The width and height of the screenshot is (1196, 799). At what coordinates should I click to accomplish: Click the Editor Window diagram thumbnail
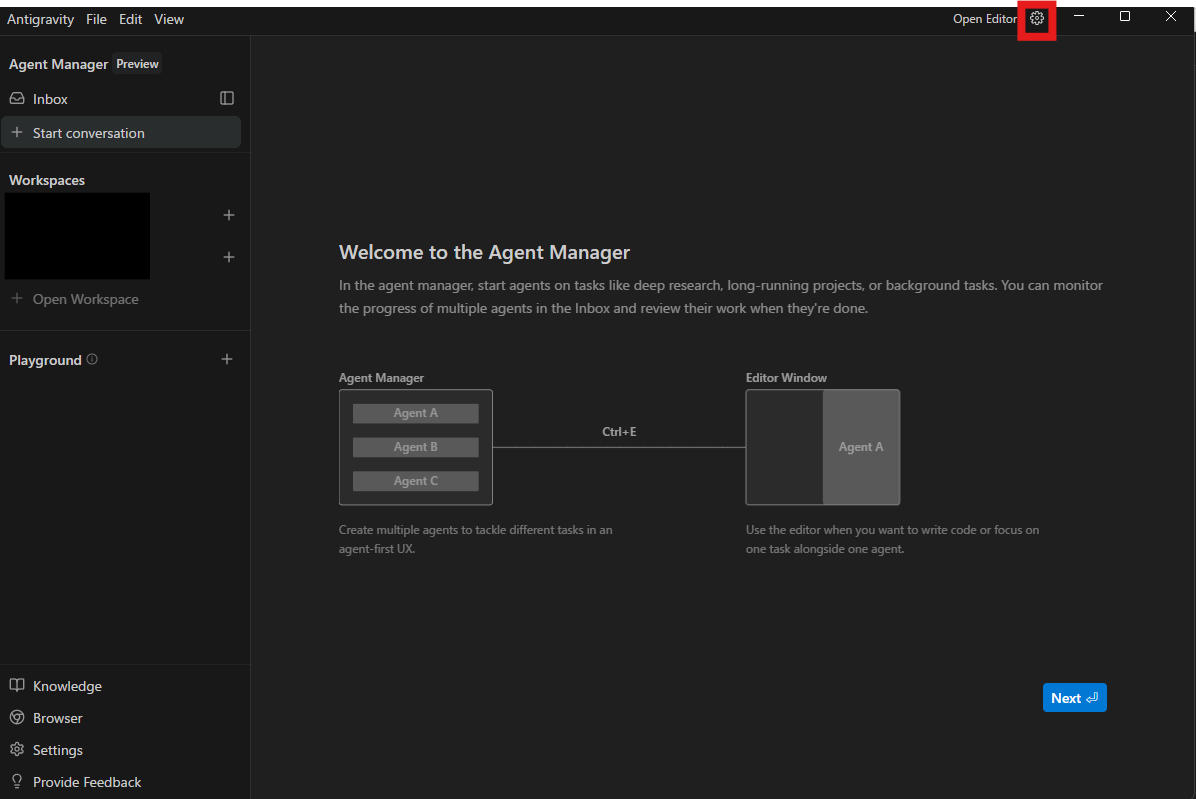(823, 447)
